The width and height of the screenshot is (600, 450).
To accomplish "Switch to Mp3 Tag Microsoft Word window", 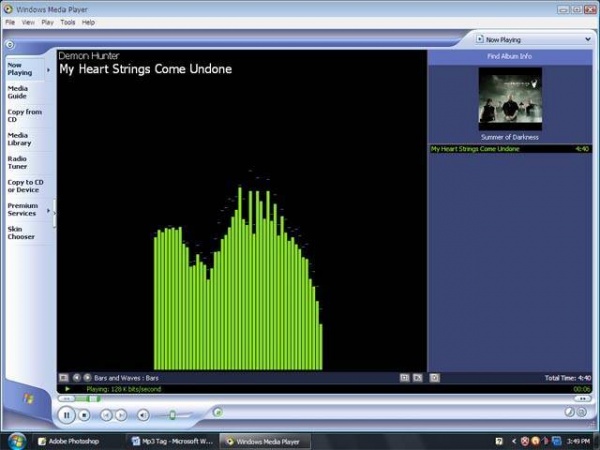I will point(172,441).
